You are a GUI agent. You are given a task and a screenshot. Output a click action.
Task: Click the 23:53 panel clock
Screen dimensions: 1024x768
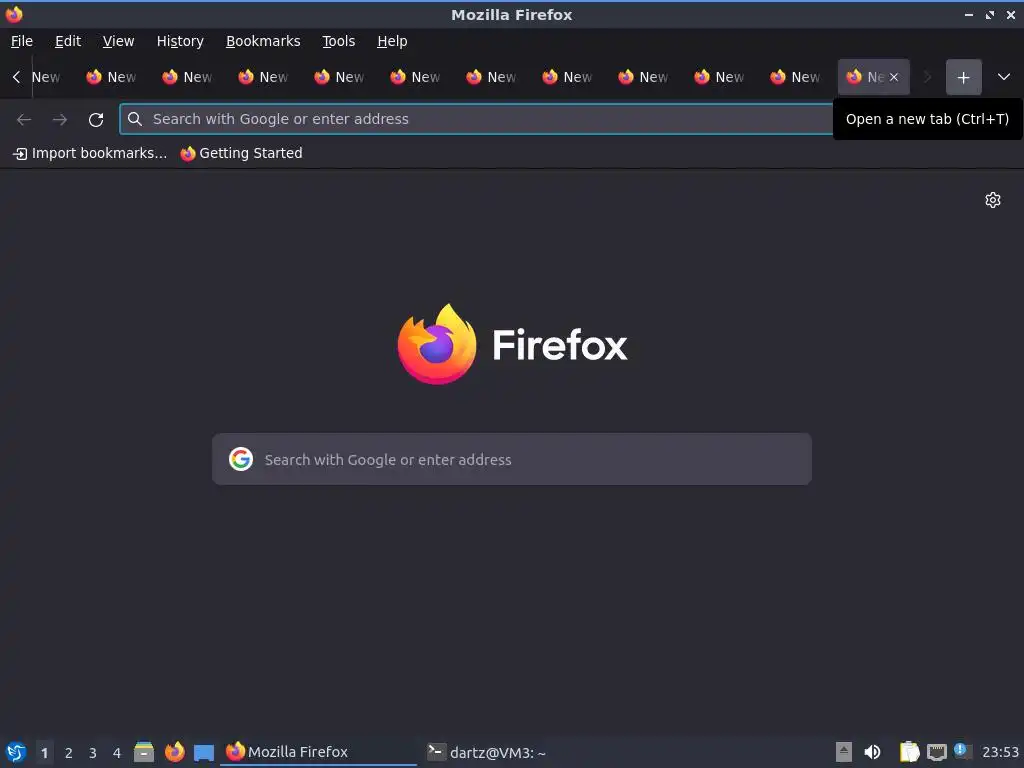coord(1000,752)
